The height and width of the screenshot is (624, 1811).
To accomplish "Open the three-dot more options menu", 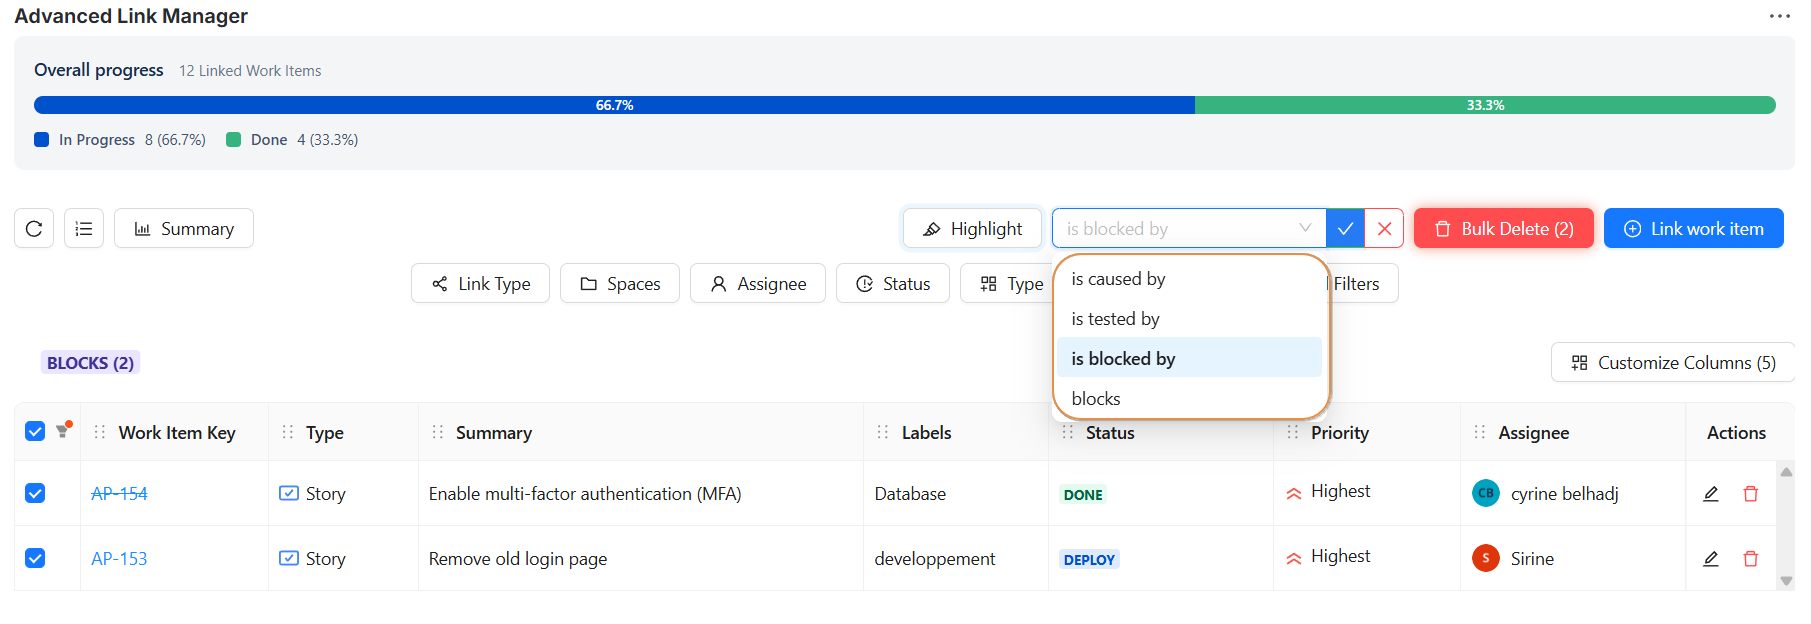I will coord(1779,16).
